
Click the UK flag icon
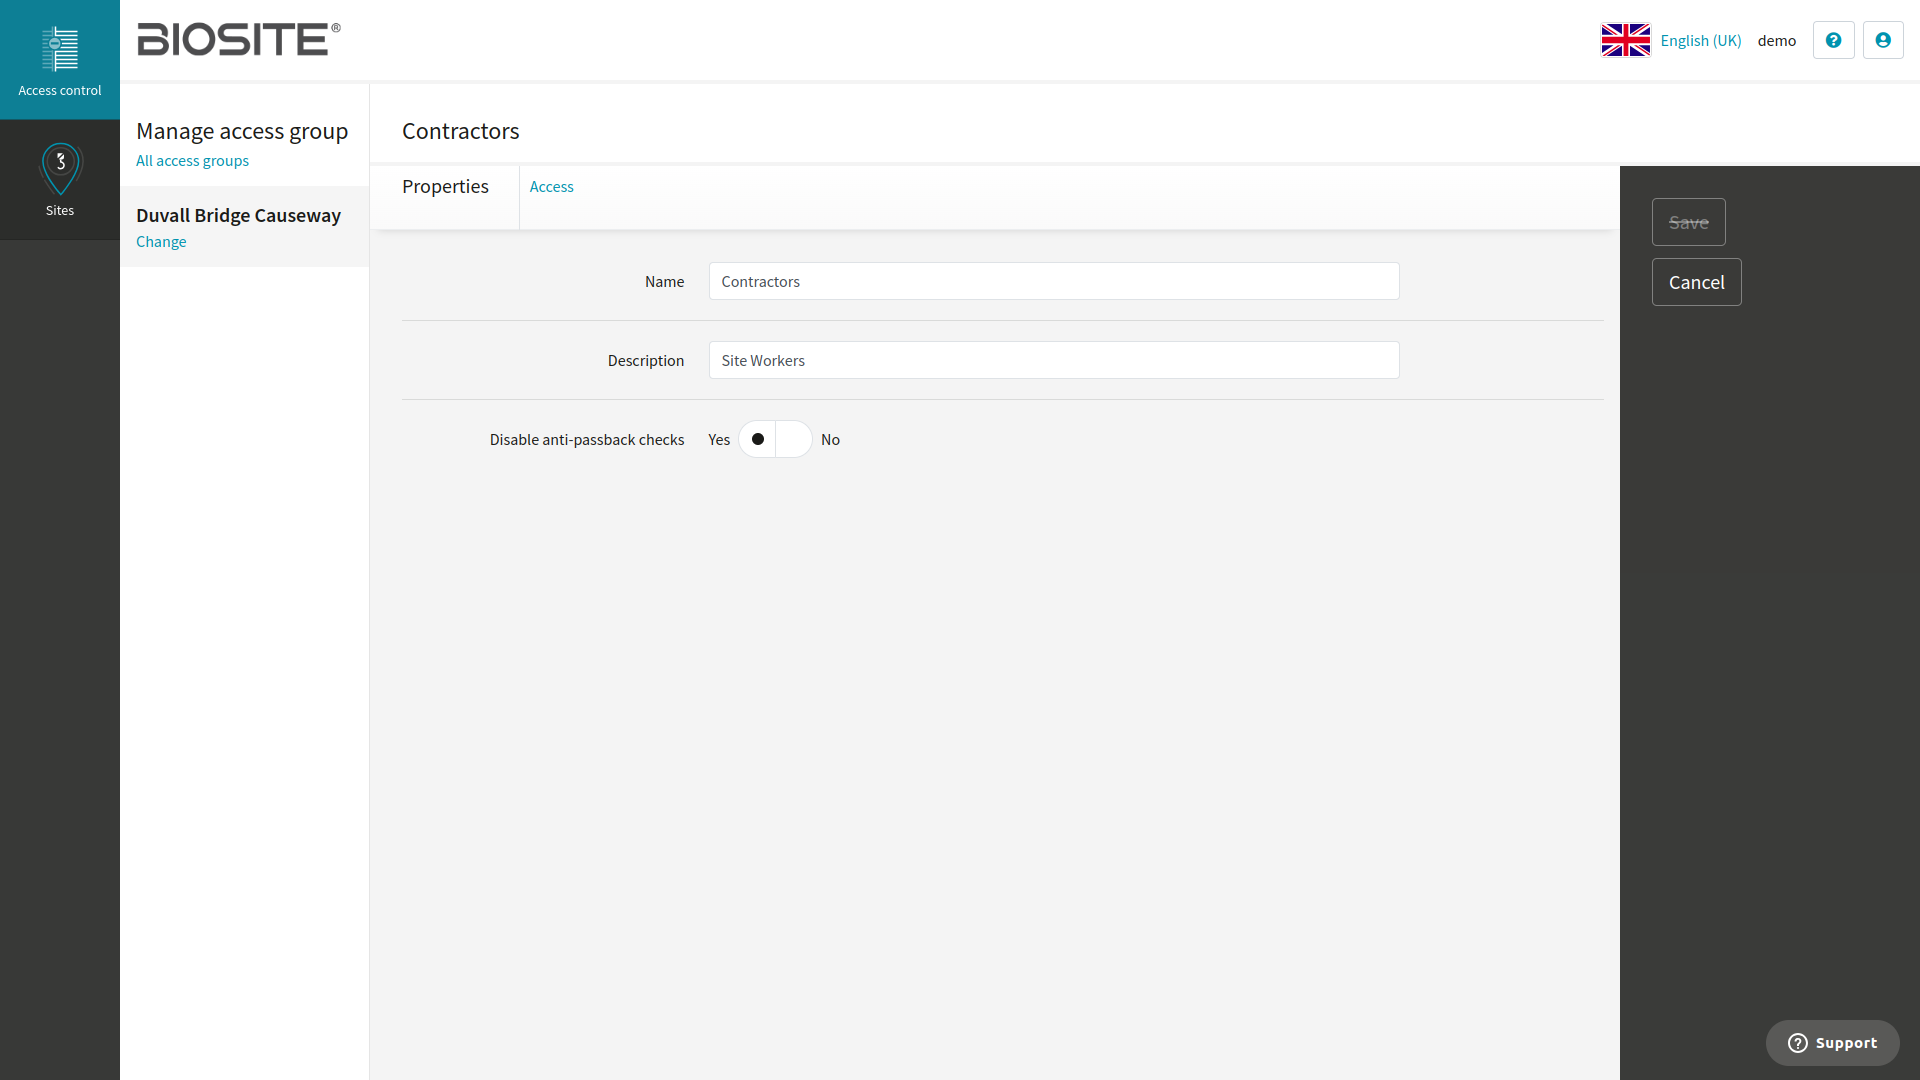pyautogui.click(x=1625, y=40)
